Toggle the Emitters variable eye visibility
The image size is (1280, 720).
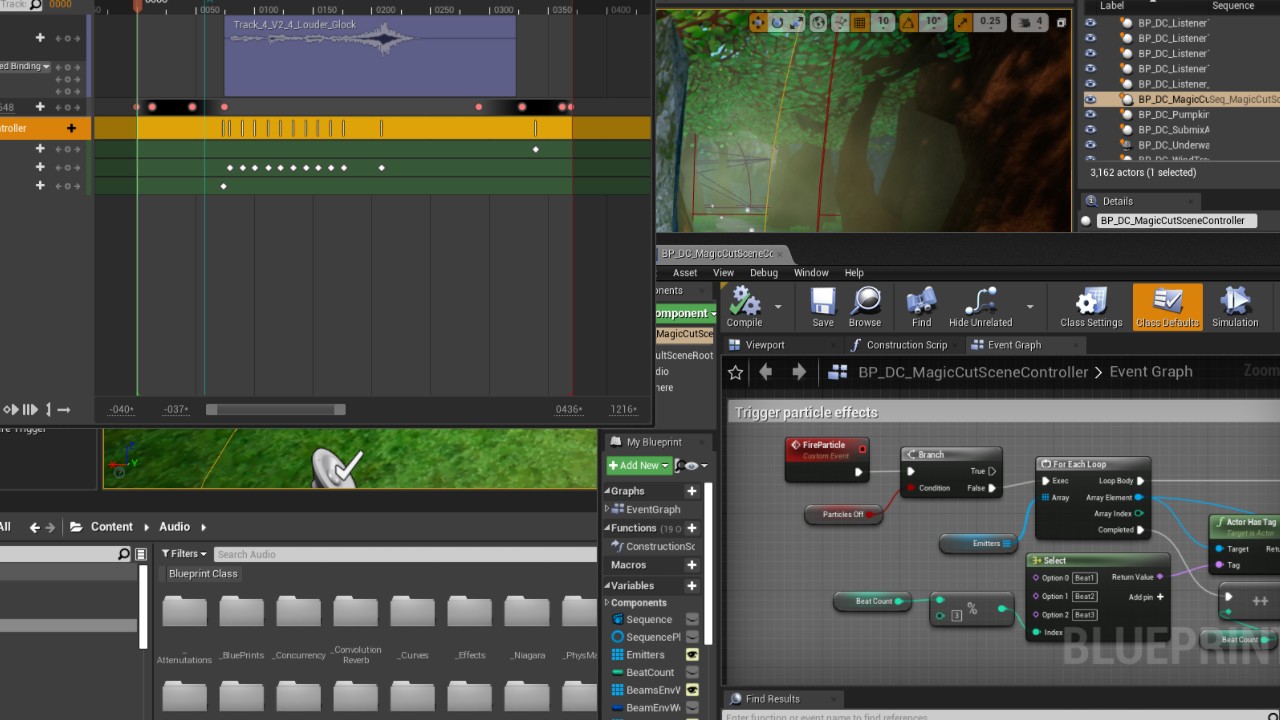692,655
